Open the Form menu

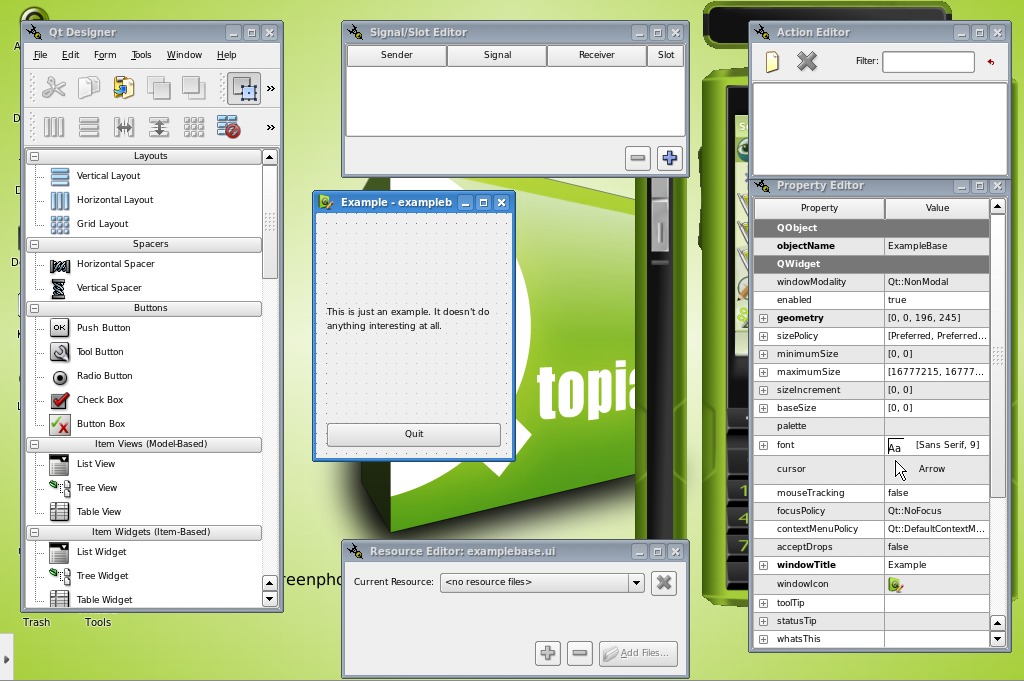[105, 55]
